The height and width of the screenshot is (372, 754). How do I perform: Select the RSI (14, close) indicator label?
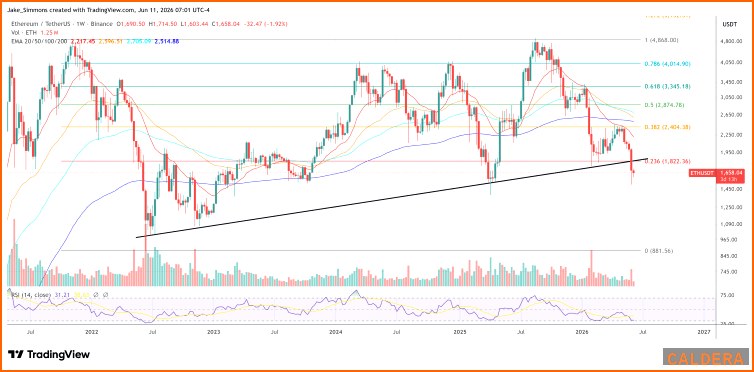[x=31, y=294]
